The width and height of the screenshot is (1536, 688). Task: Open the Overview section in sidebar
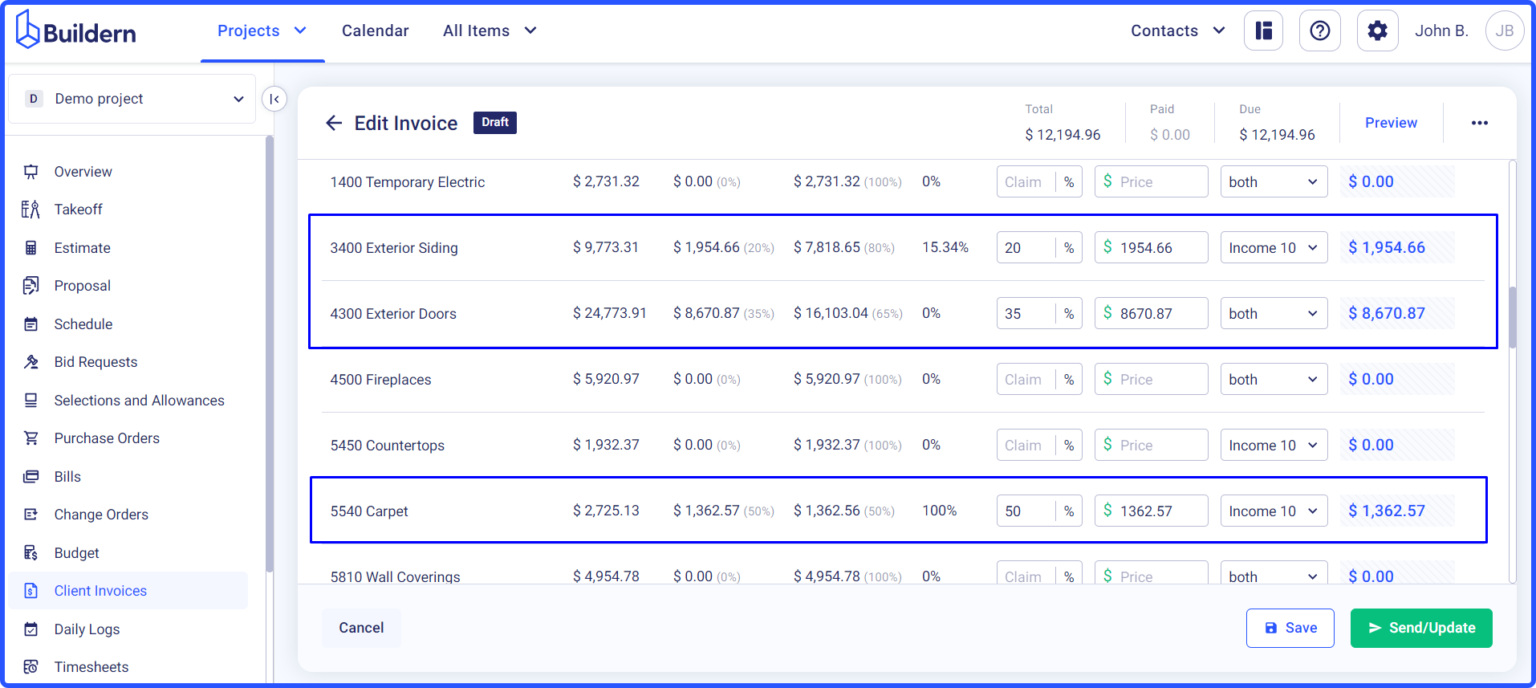81,171
